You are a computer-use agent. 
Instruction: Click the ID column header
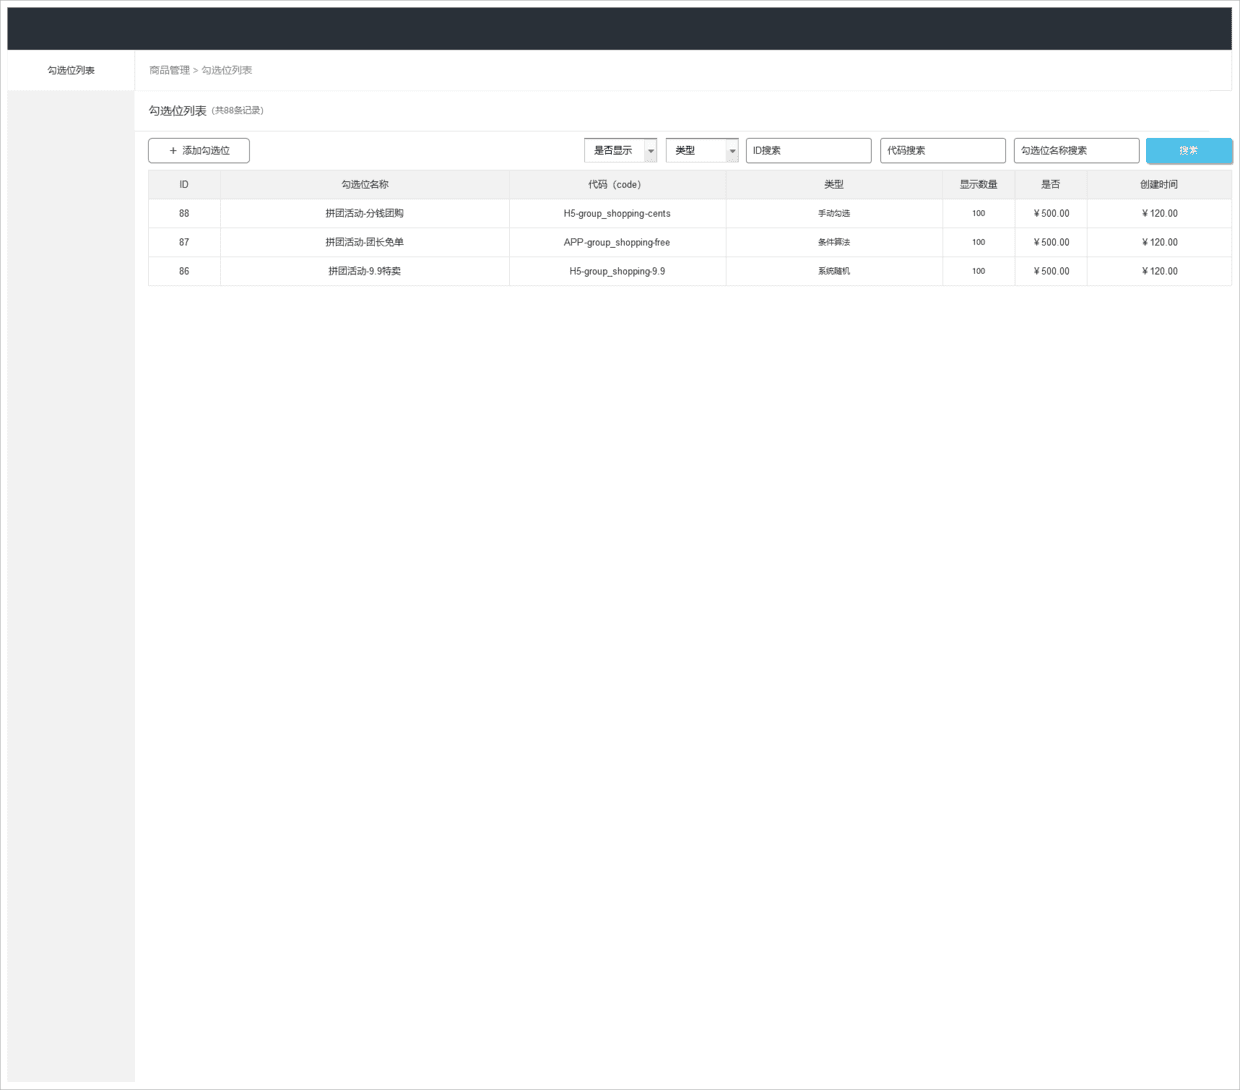[184, 184]
